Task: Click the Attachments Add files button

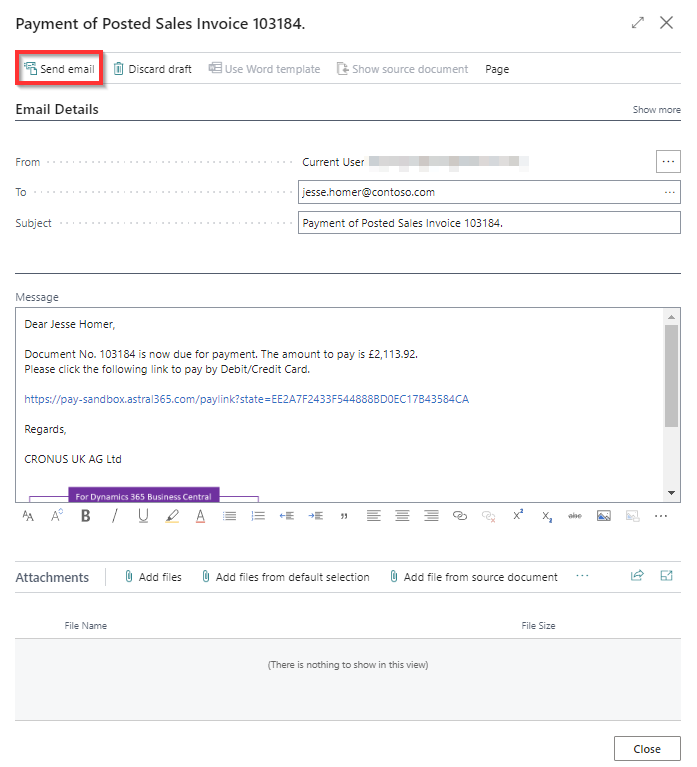Action: click(153, 577)
